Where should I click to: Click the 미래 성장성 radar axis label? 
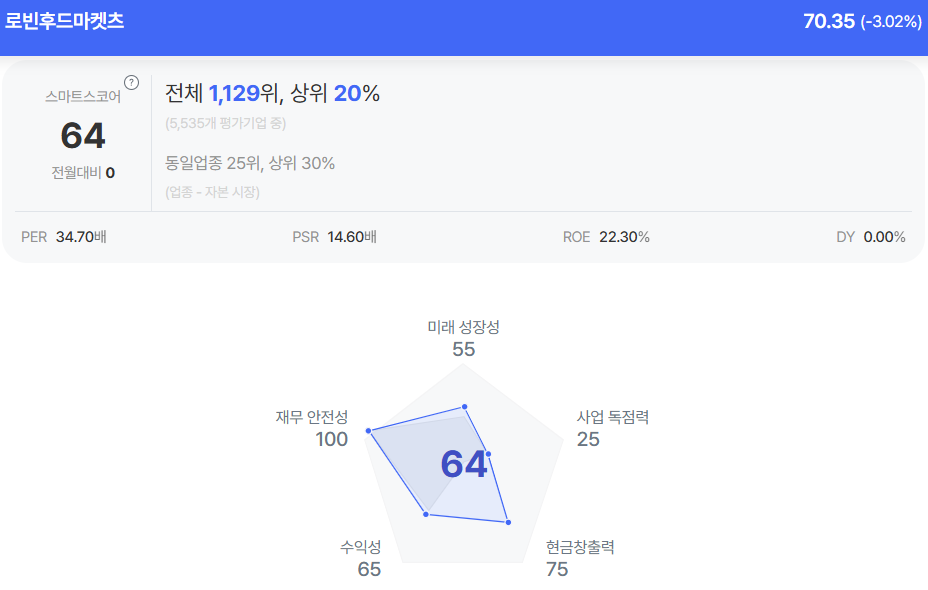tap(463, 327)
